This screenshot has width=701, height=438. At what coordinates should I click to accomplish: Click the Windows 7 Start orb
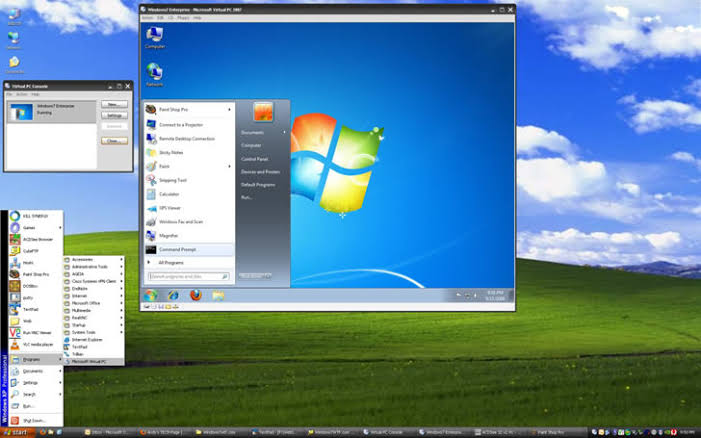tap(151, 295)
